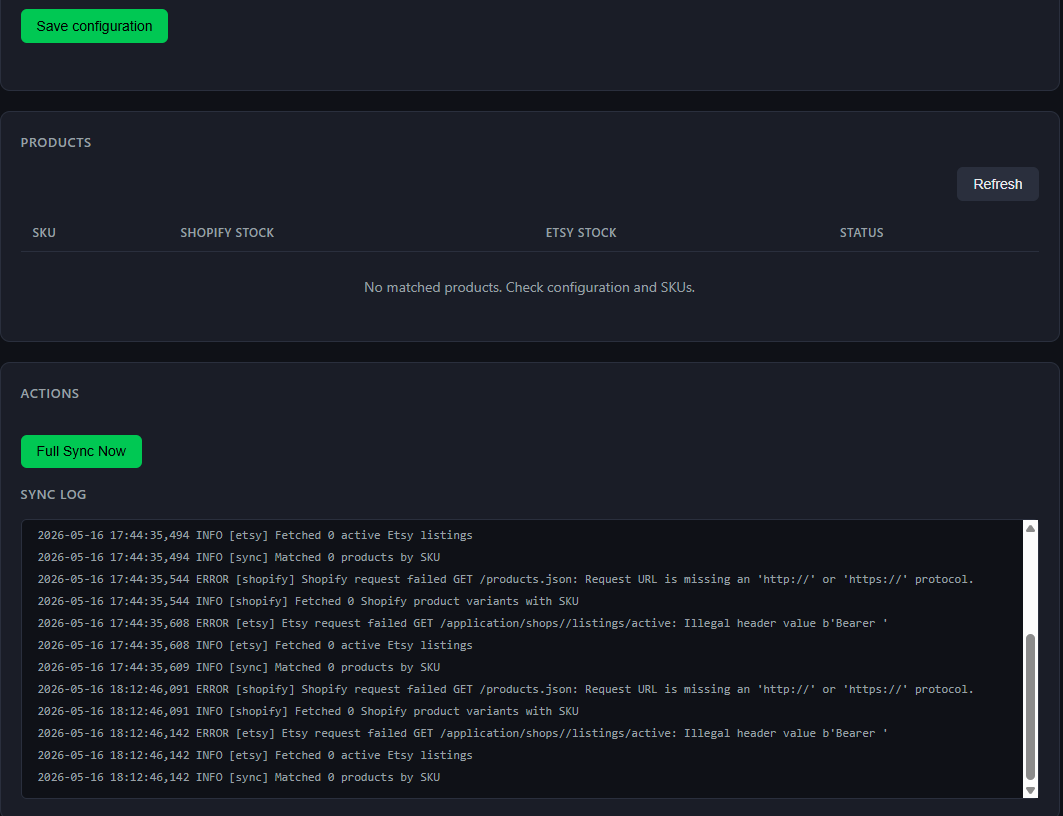
Task: Click the 18:12:46,091 'Fetched 0 Shopify product variants' line
Action: [308, 712]
